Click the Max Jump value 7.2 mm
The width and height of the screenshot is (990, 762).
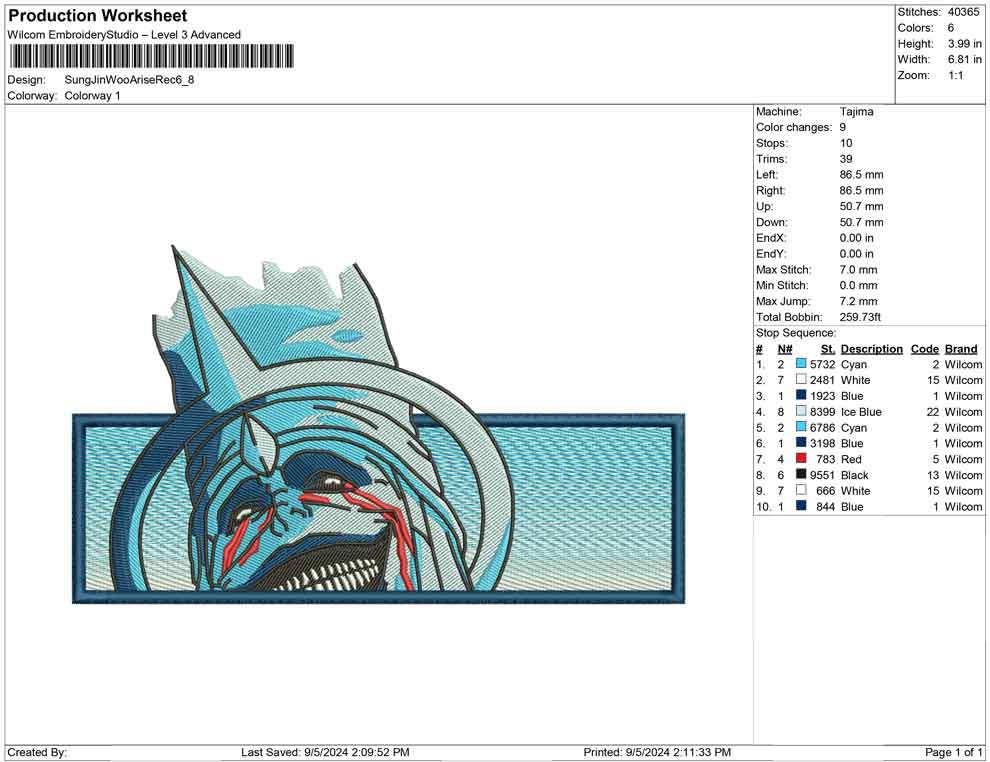[859, 301]
